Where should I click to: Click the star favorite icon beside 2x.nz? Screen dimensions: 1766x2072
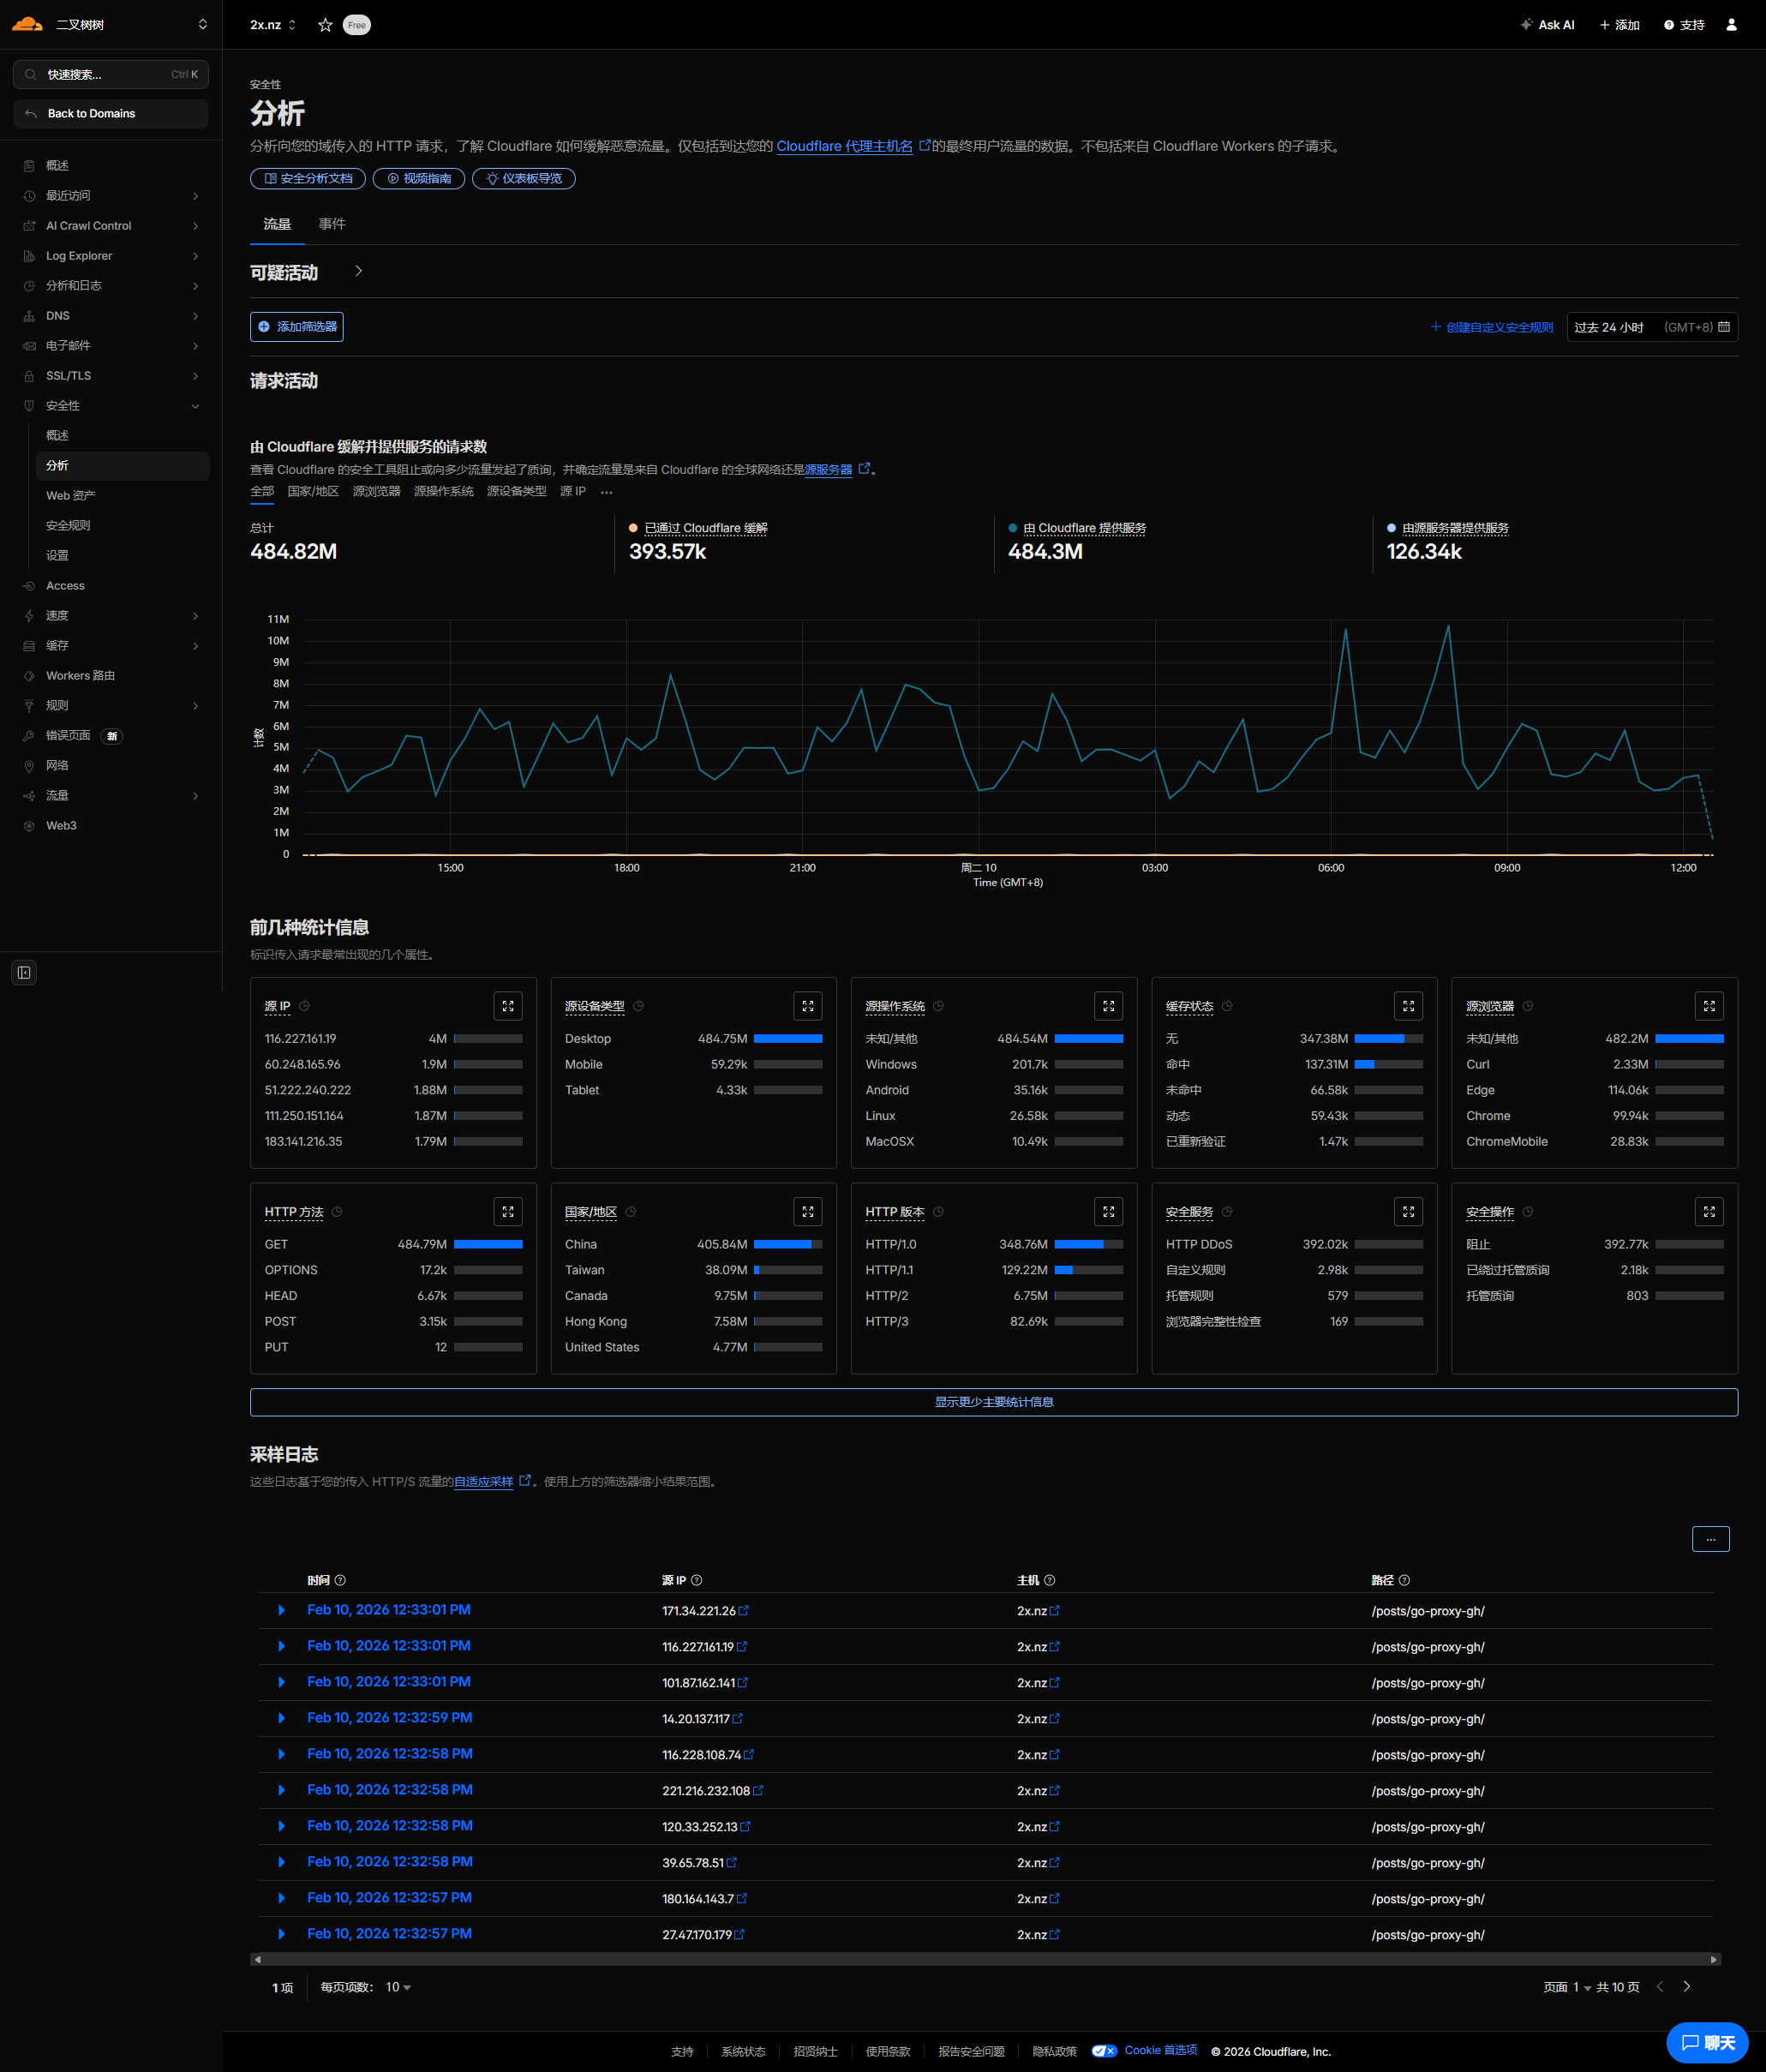pos(325,25)
